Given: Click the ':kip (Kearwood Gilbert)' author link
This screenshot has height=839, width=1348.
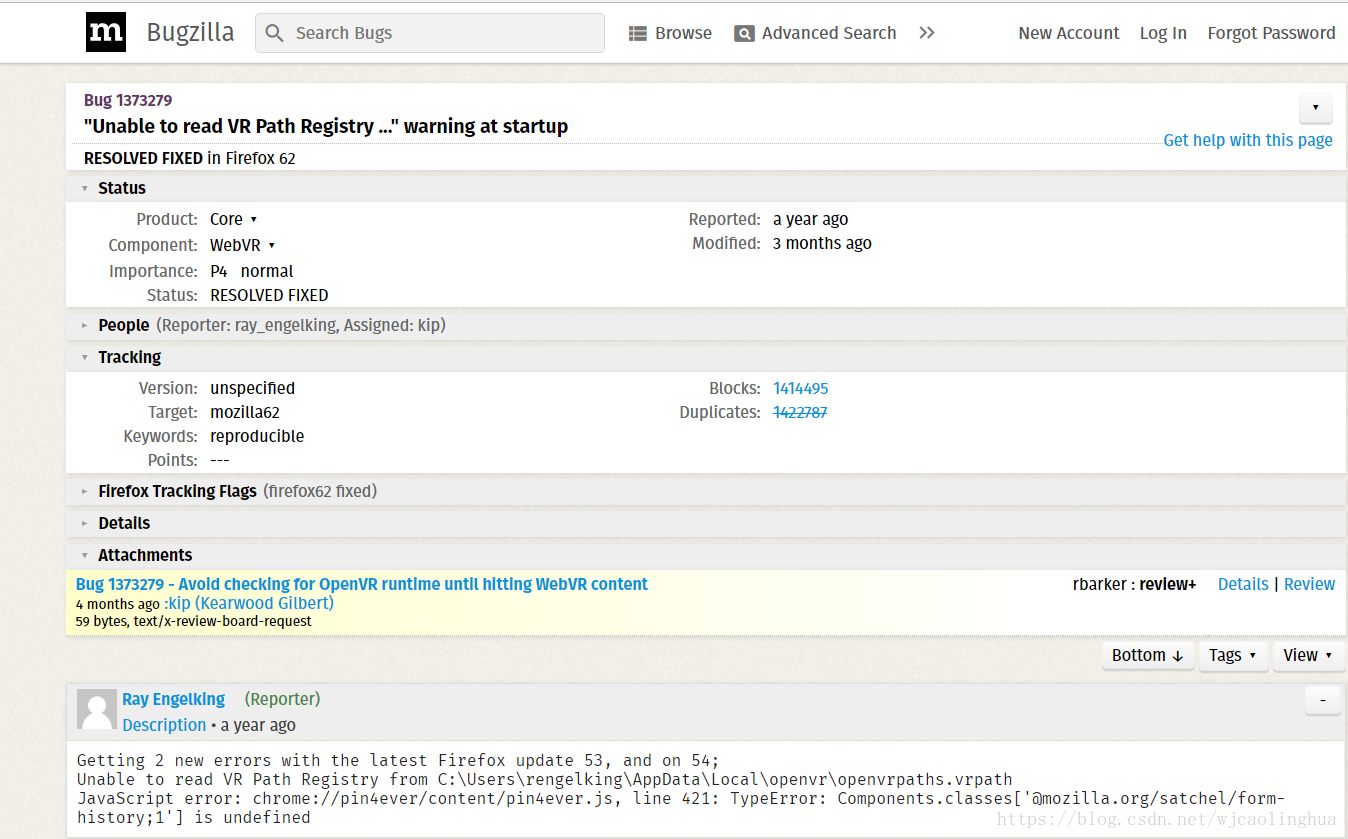Looking at the screenshot, I should tap(249, 603).
